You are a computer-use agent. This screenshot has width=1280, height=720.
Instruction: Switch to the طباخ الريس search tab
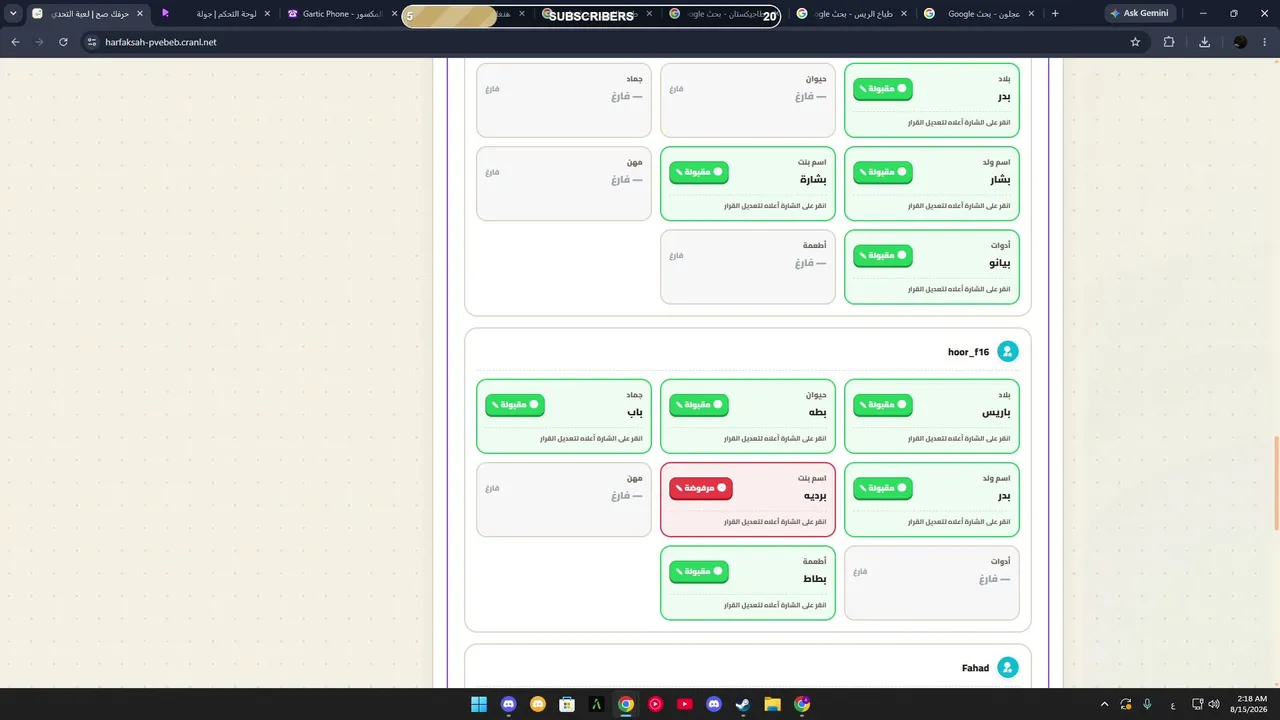point(852,14)
